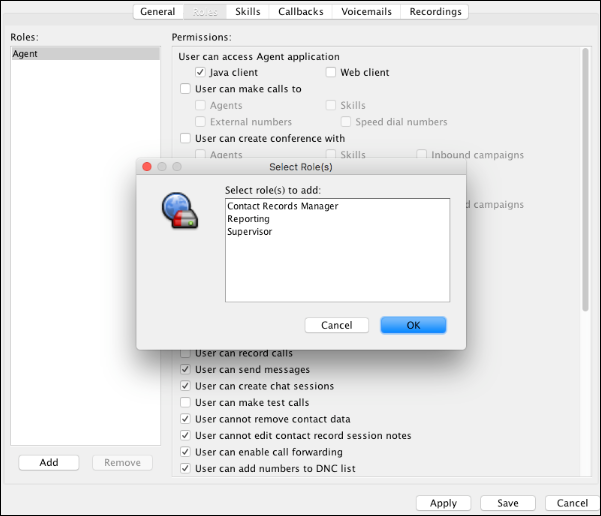Toggle User cannot edit session notes
This screenshot has width=601, height=516.
[185, 435]
